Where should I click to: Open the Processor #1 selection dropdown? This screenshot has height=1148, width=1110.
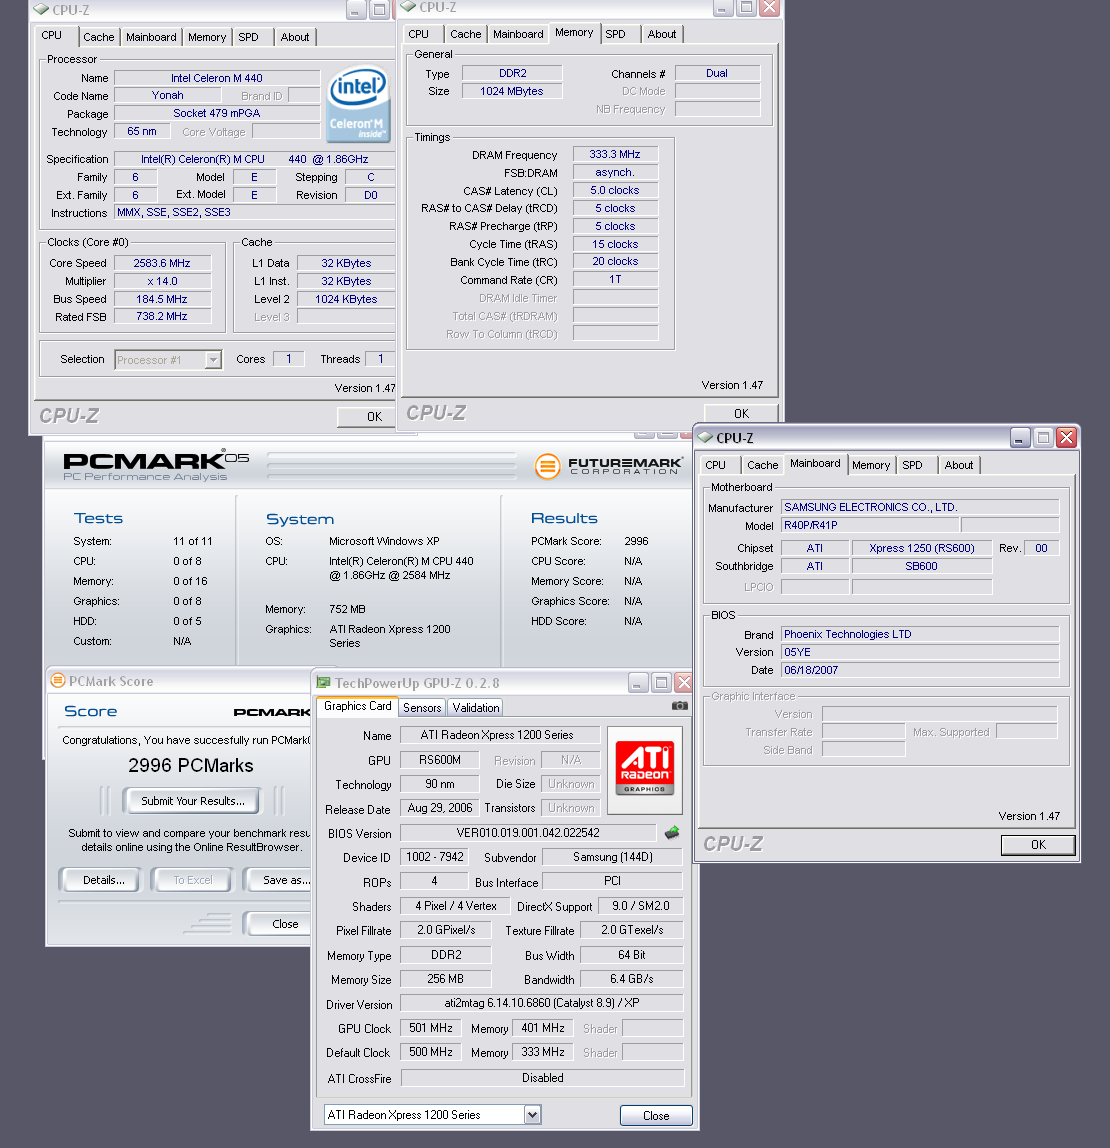[x=213, y=359]
